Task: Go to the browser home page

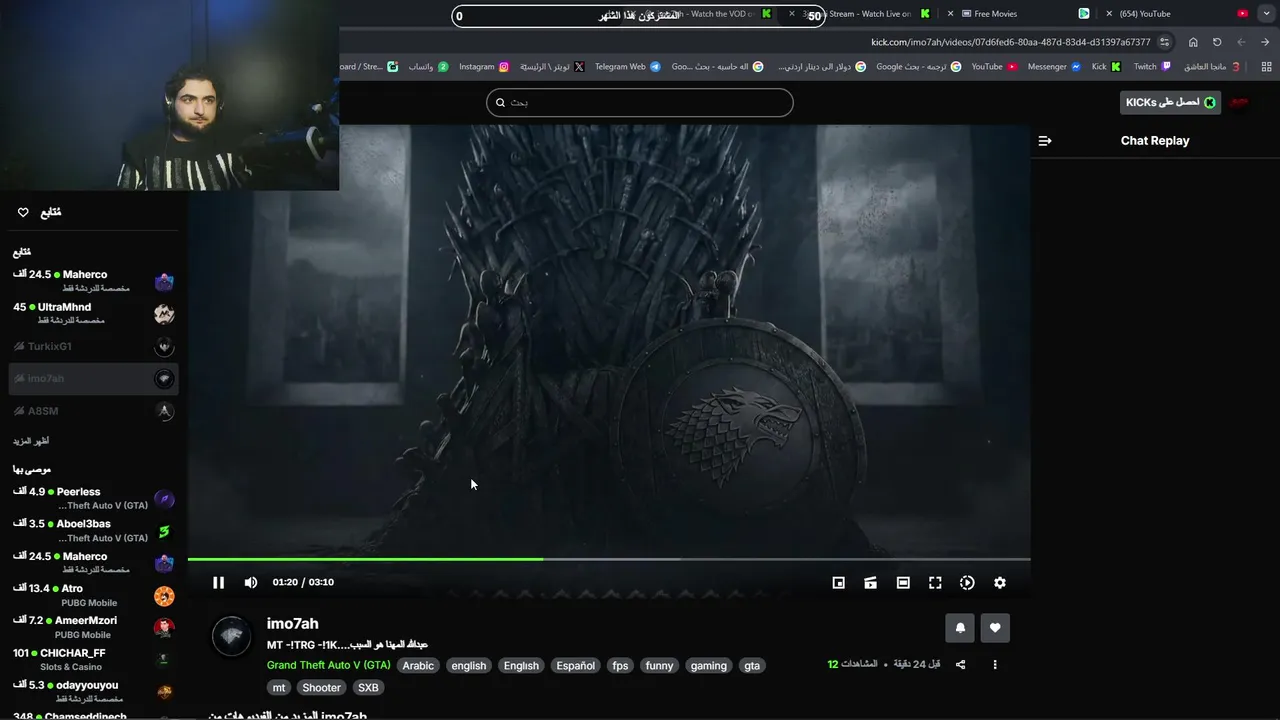Action: [x=1193, y=42]
